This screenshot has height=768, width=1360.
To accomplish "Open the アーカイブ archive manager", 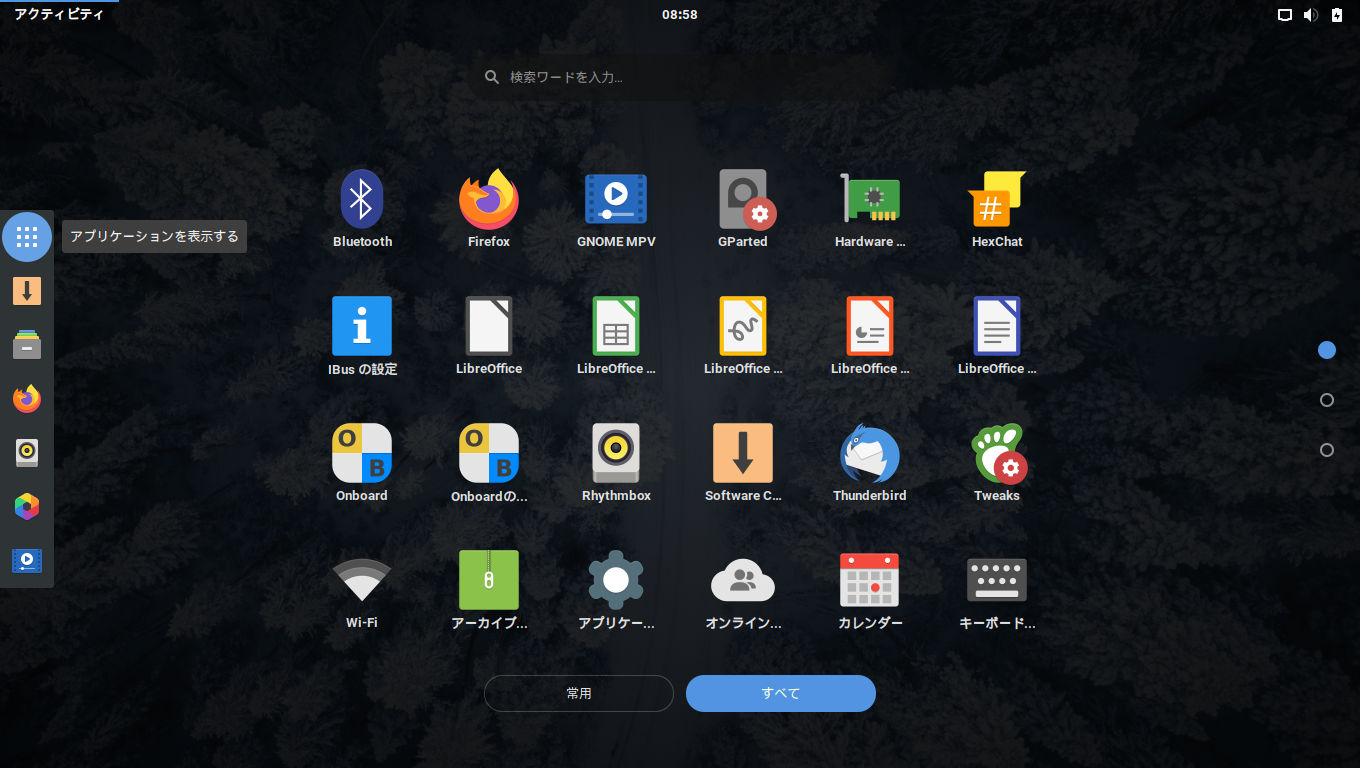I will click(489, 590).
